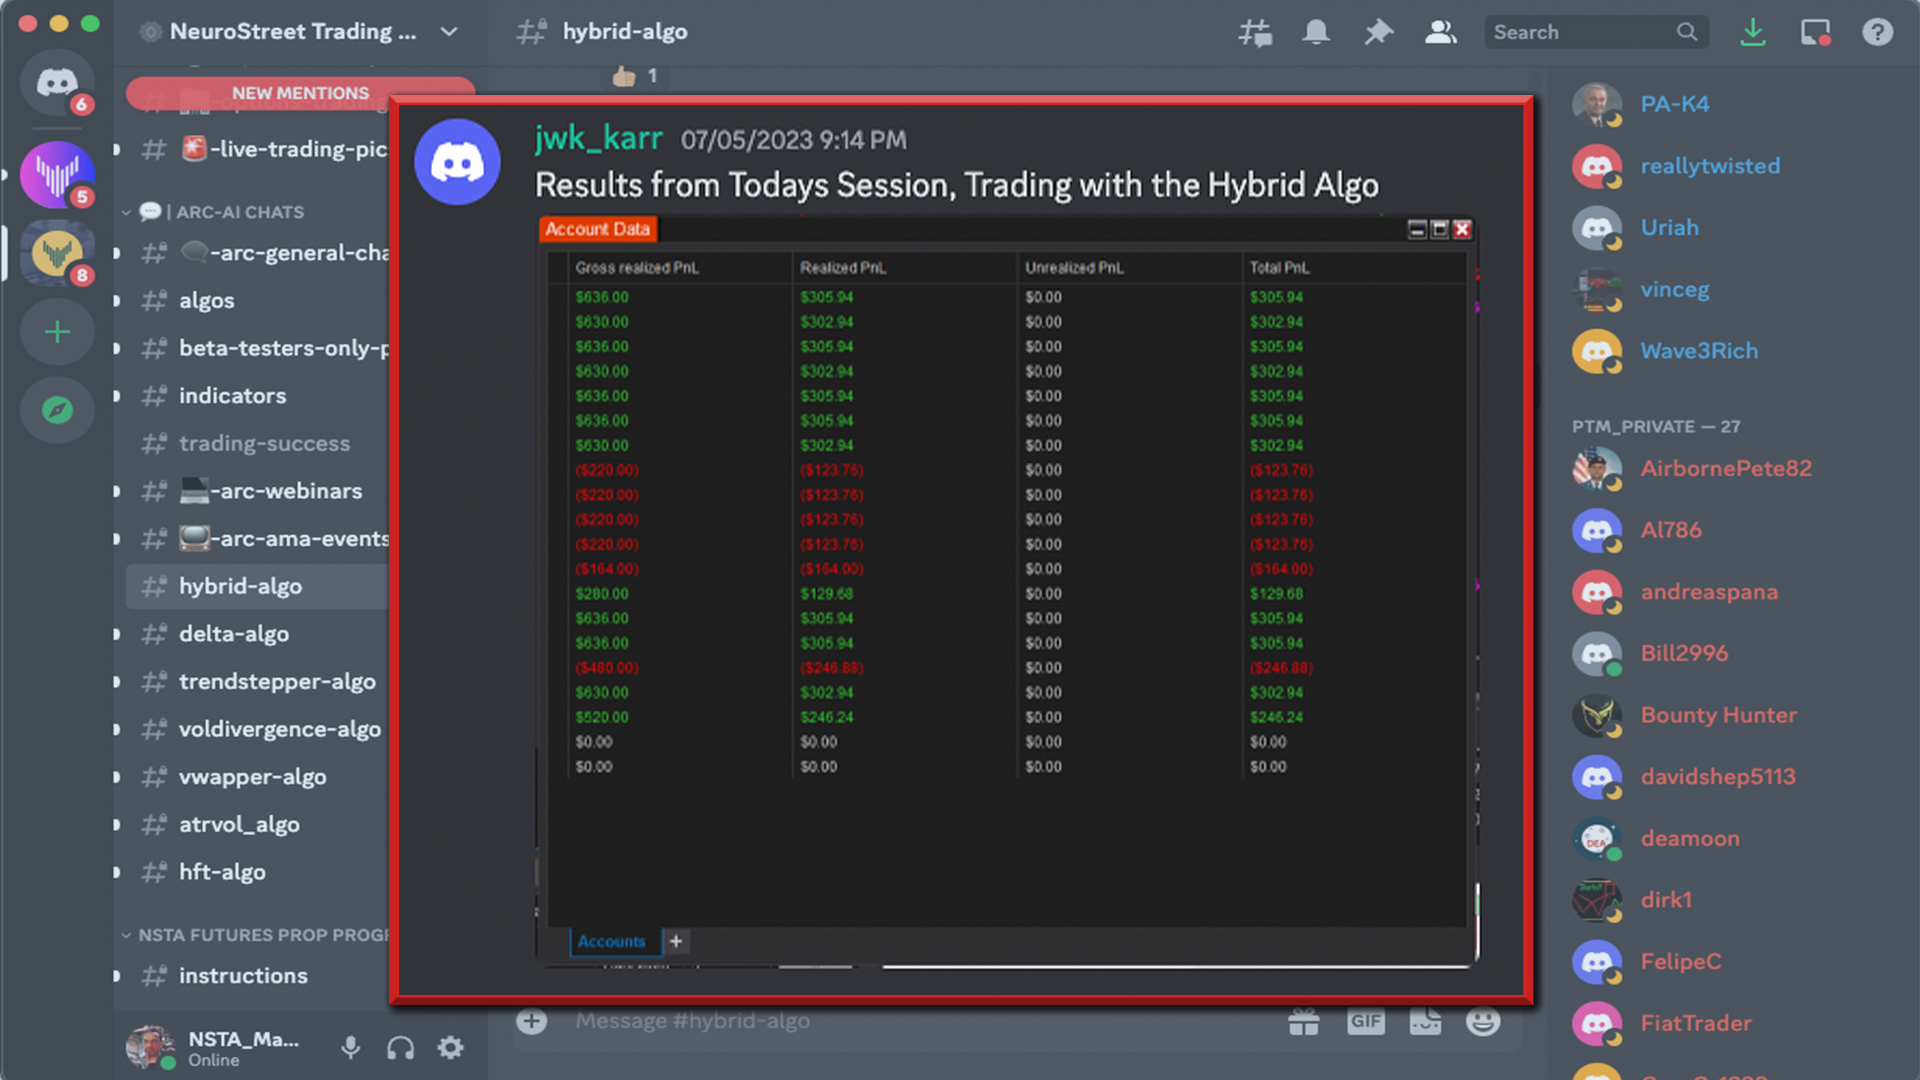Image resolution: width=1920 pixels, height=1080 pixels.
Task: Click the NEW MENTIONS button
Action: [300, 93]
